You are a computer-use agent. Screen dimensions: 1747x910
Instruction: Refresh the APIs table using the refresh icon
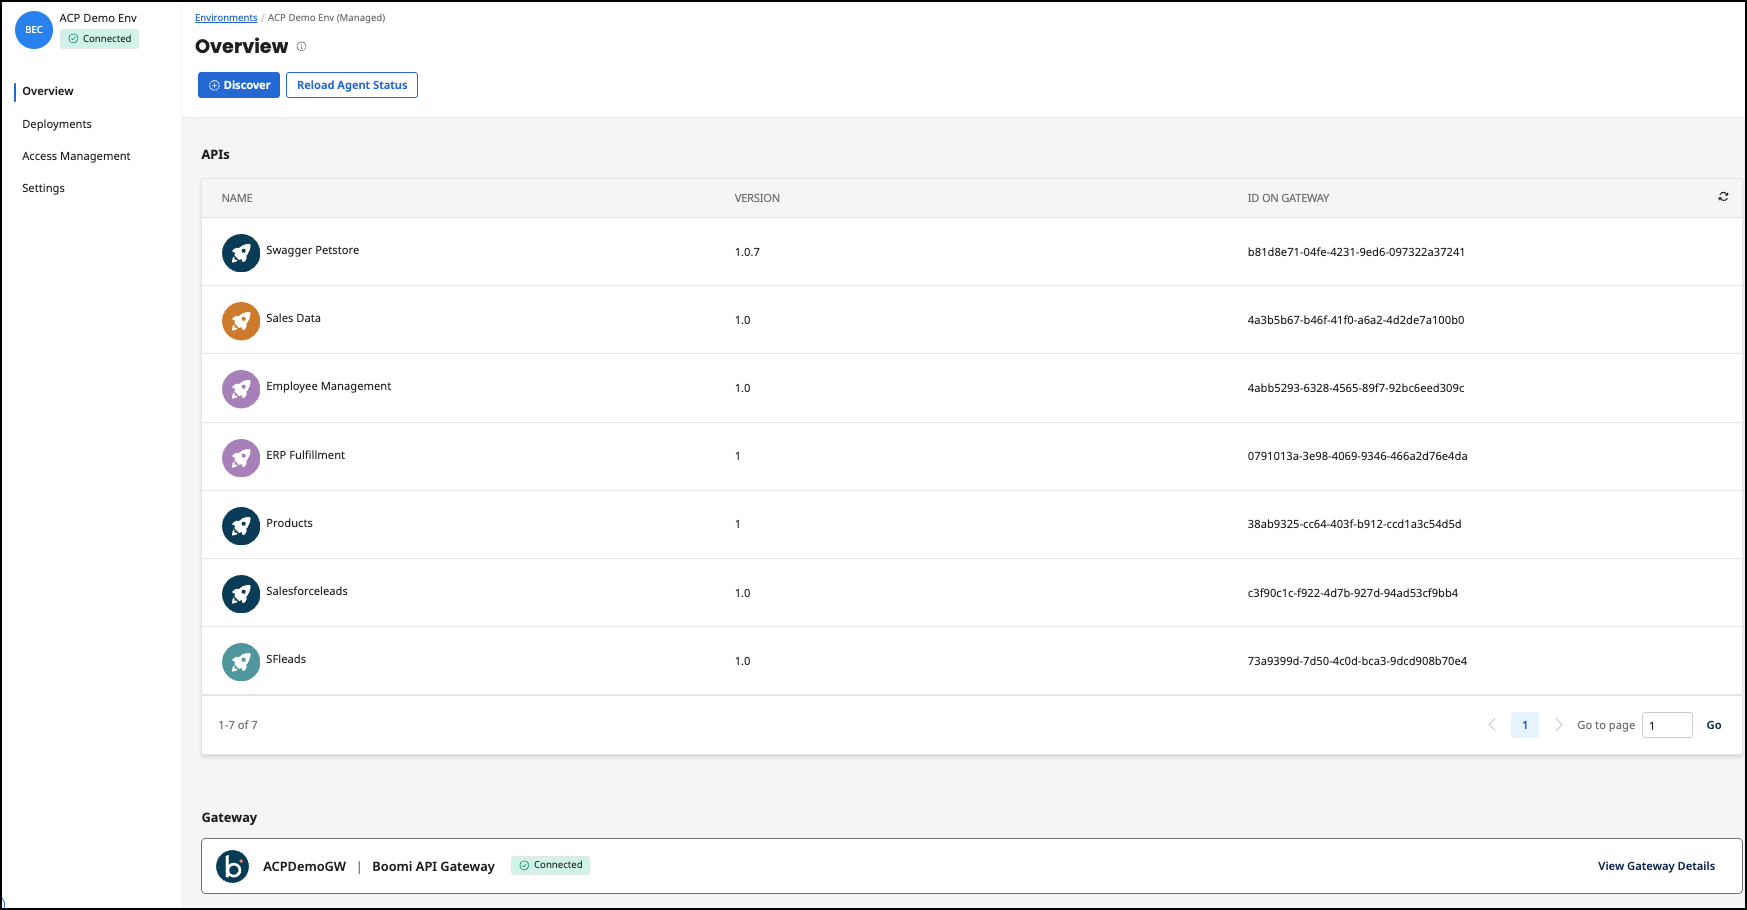[x=1723, y=197]
